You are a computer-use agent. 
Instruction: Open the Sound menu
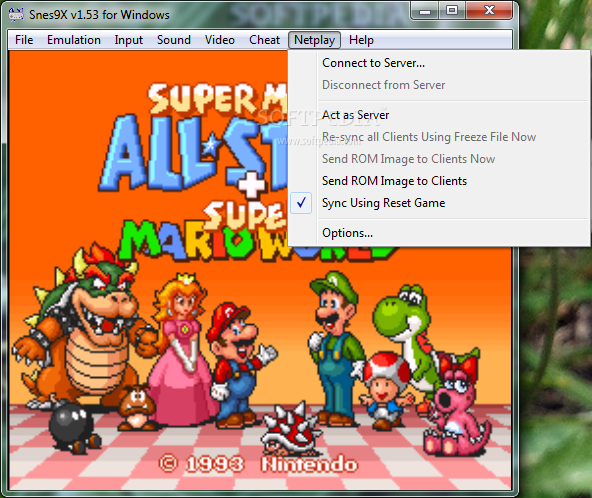[174, 40]
